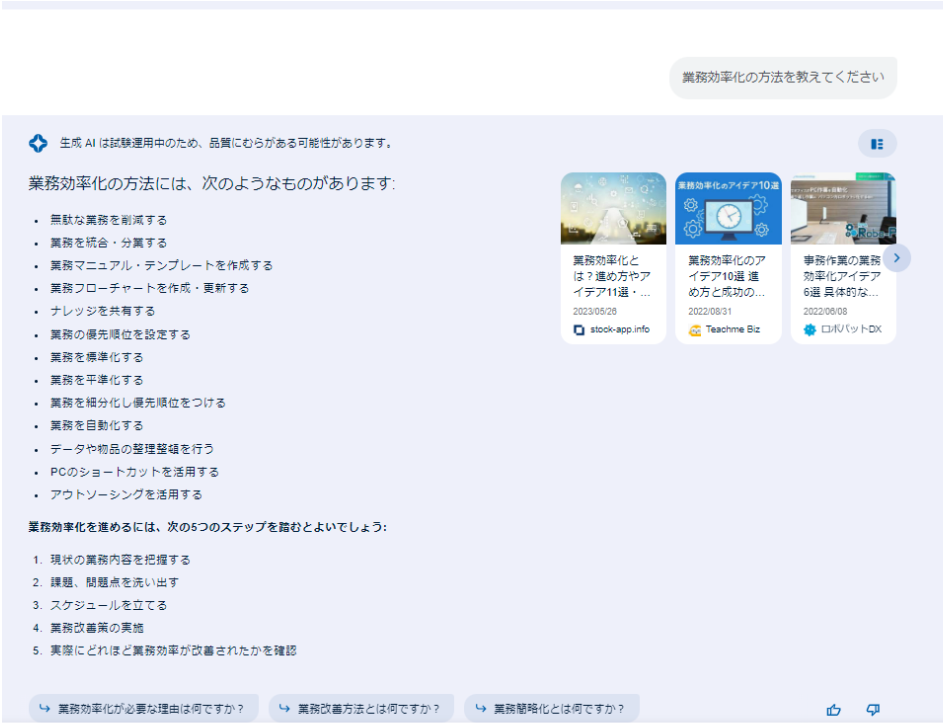This screenshot has width=943, height=724.
Task: Click the stock-app.info favicon icon
Action: (x=579, y=330)
